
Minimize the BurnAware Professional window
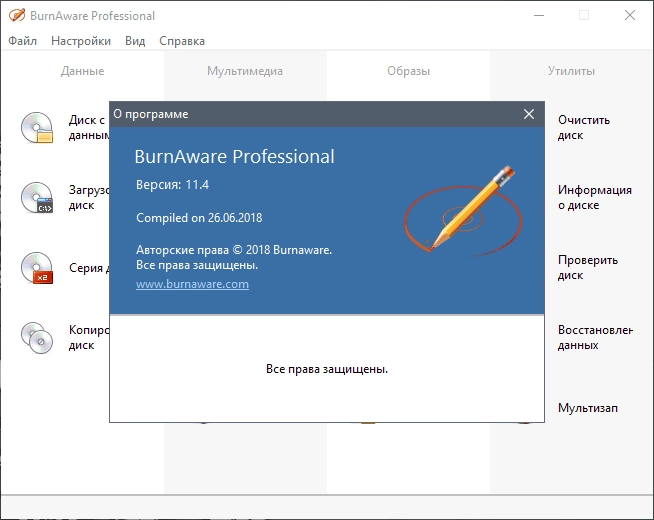(539, 15)
